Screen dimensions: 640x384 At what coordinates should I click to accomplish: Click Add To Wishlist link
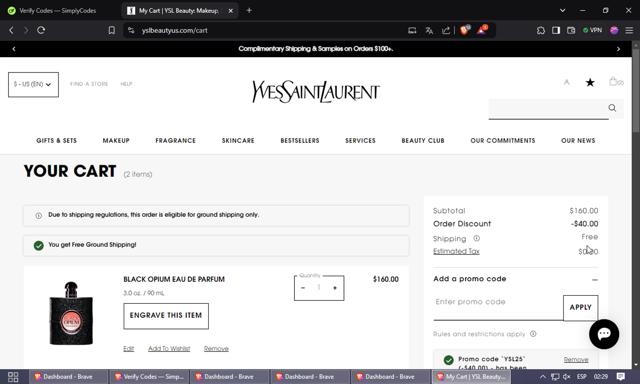coord(169,348)
